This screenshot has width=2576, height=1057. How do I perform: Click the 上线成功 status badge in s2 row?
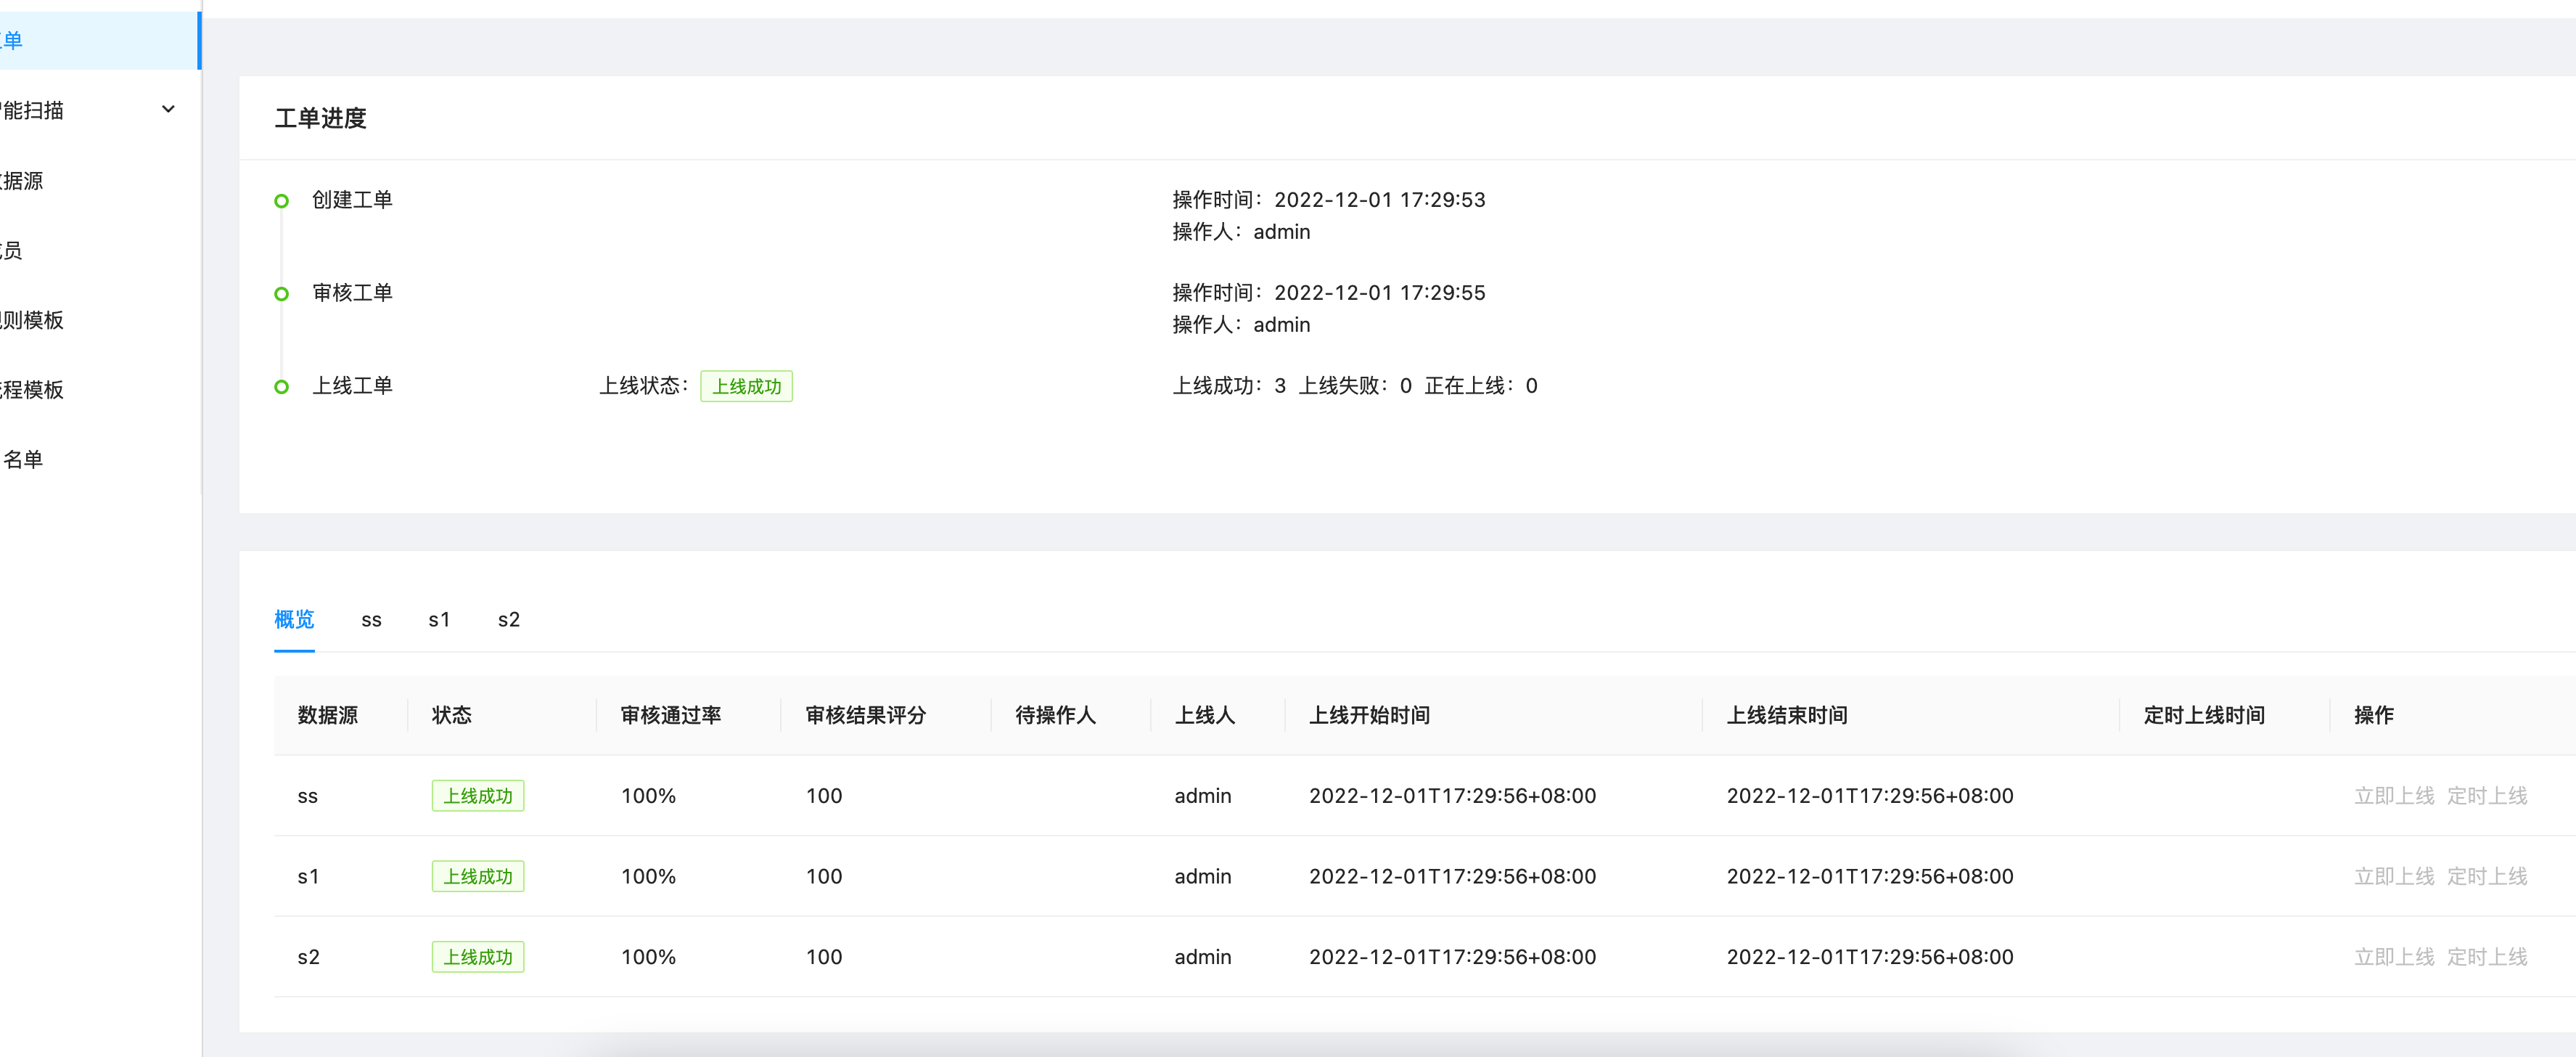477,957
